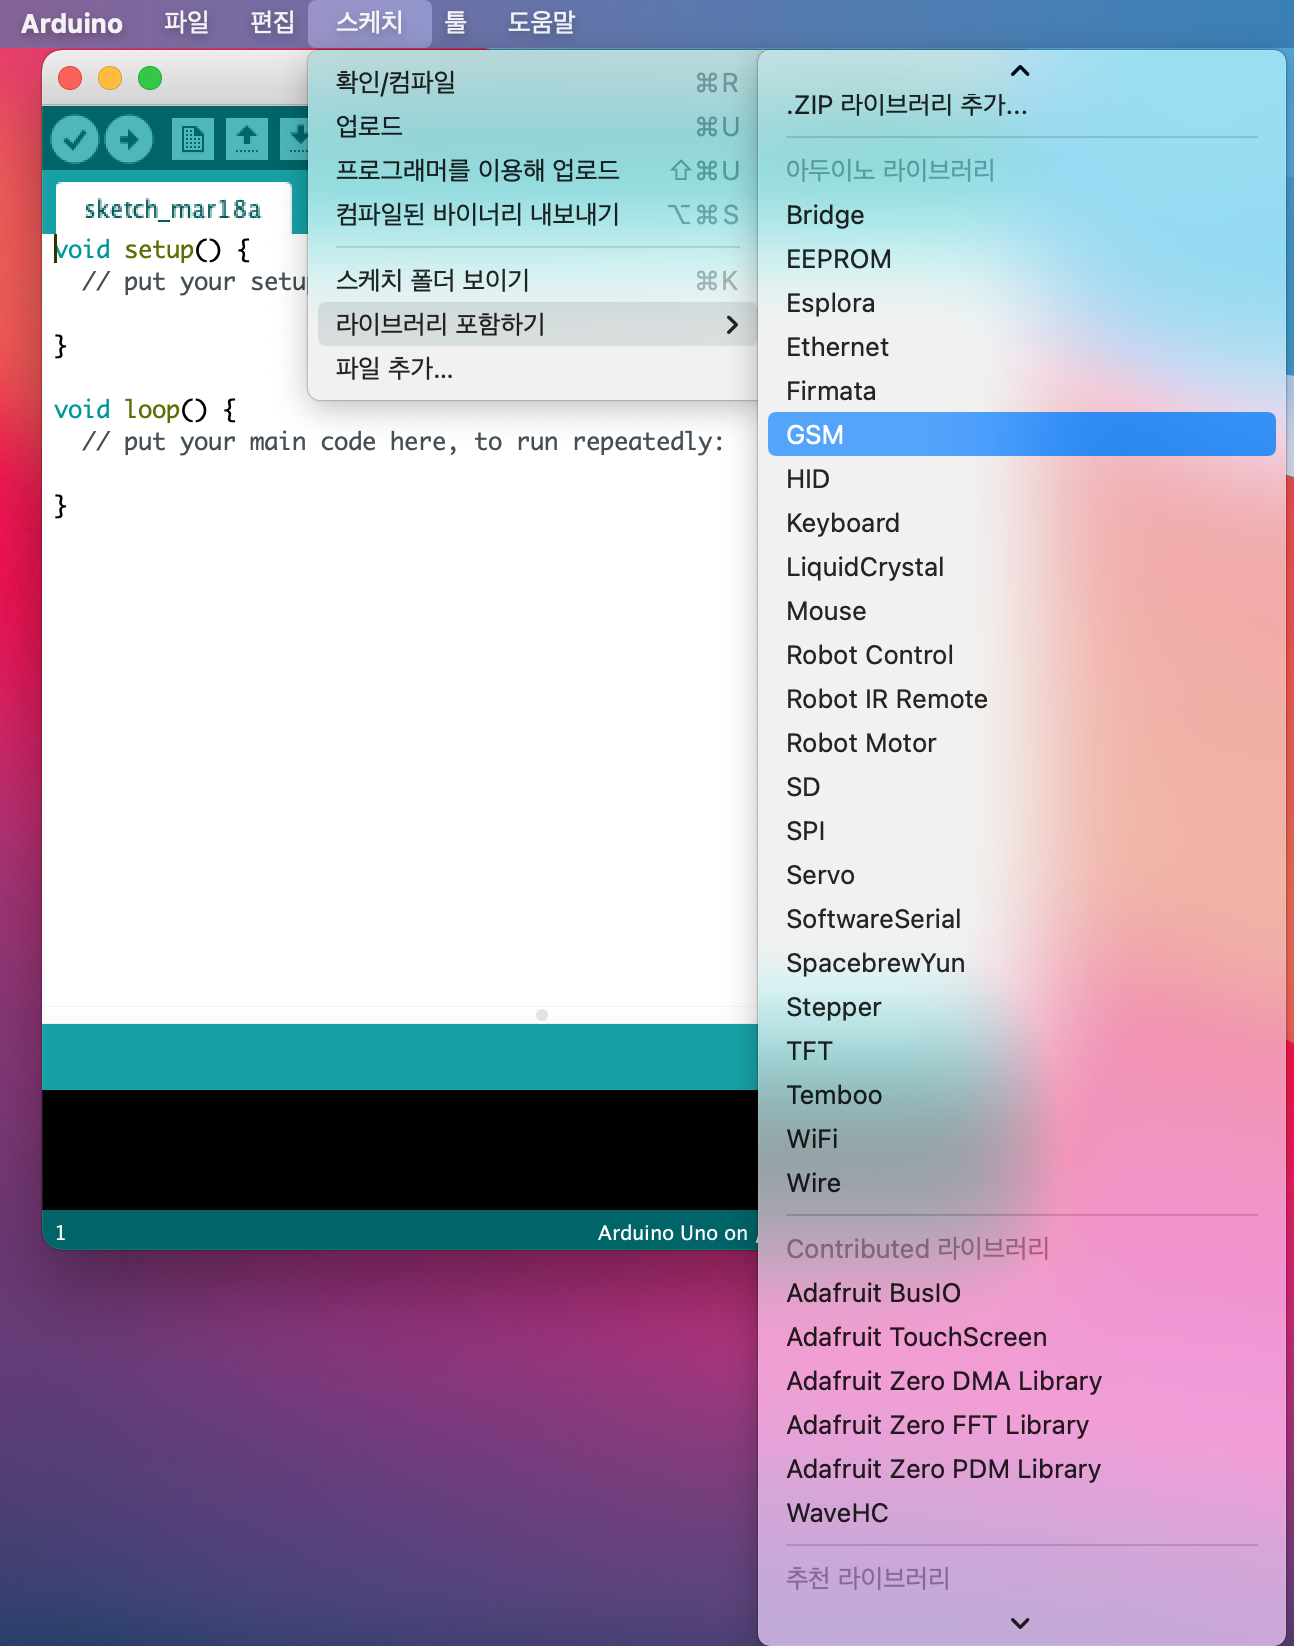The height and width of the screenshot is (1646, 1294).
Task: Include the Wire library
Action: pyautogui.click(x=1021, y=1183)
